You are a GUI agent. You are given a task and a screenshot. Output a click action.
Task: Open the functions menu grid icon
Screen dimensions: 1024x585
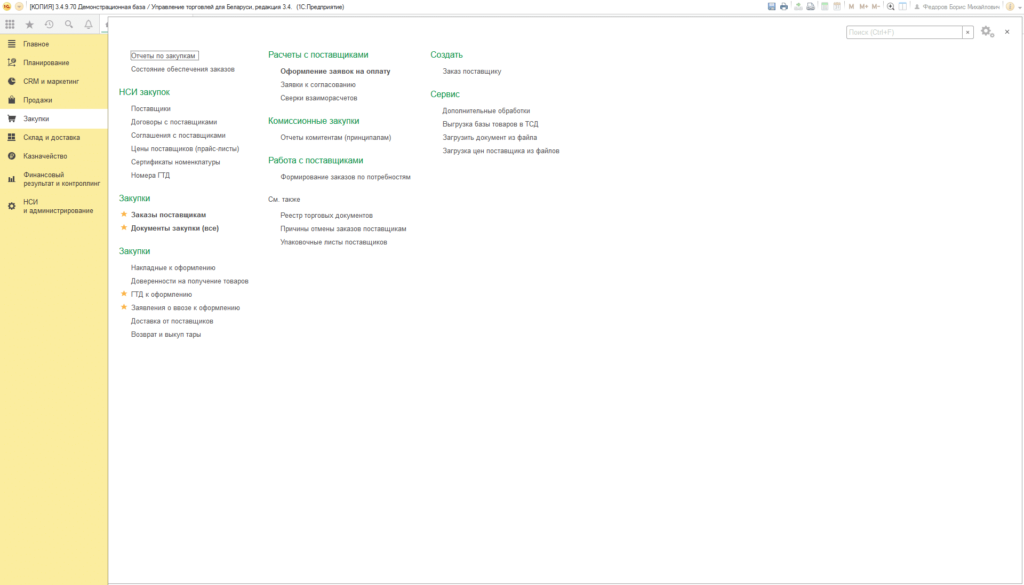(x=10, y=24)
